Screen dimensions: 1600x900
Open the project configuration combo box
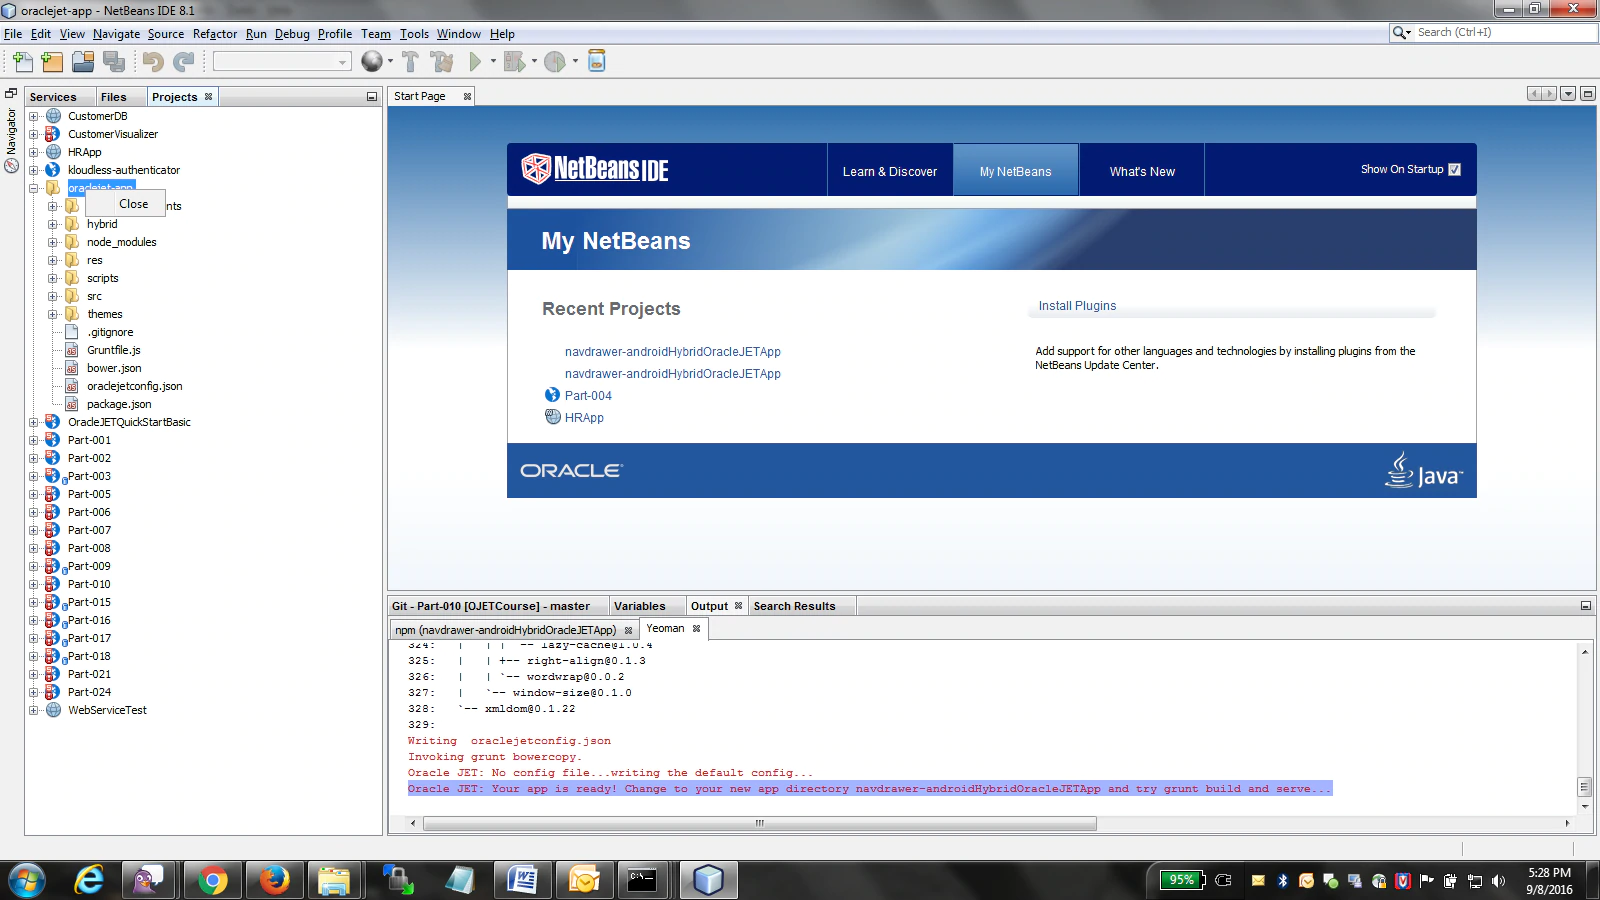tap(282, 62)
